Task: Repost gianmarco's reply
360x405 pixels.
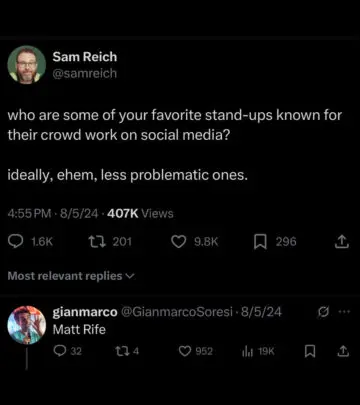Action: 120,351
